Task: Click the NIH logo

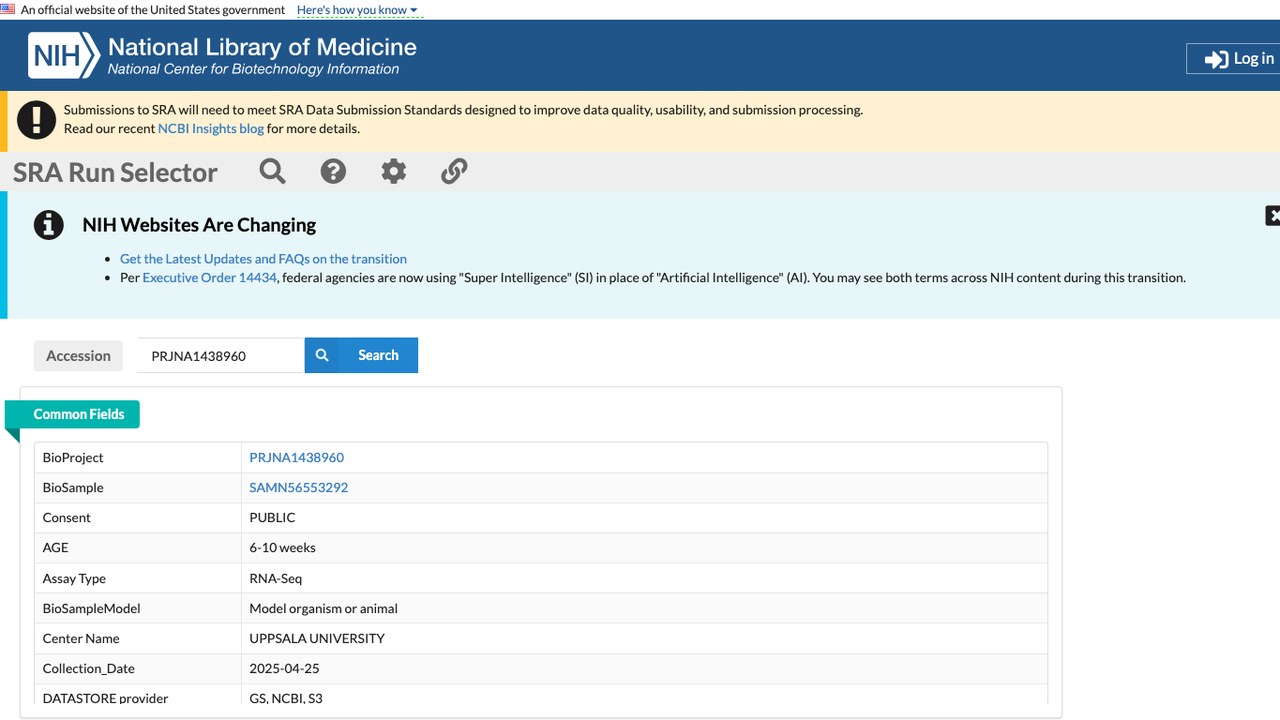Action: pyautogui.click(x=64, y=55)
